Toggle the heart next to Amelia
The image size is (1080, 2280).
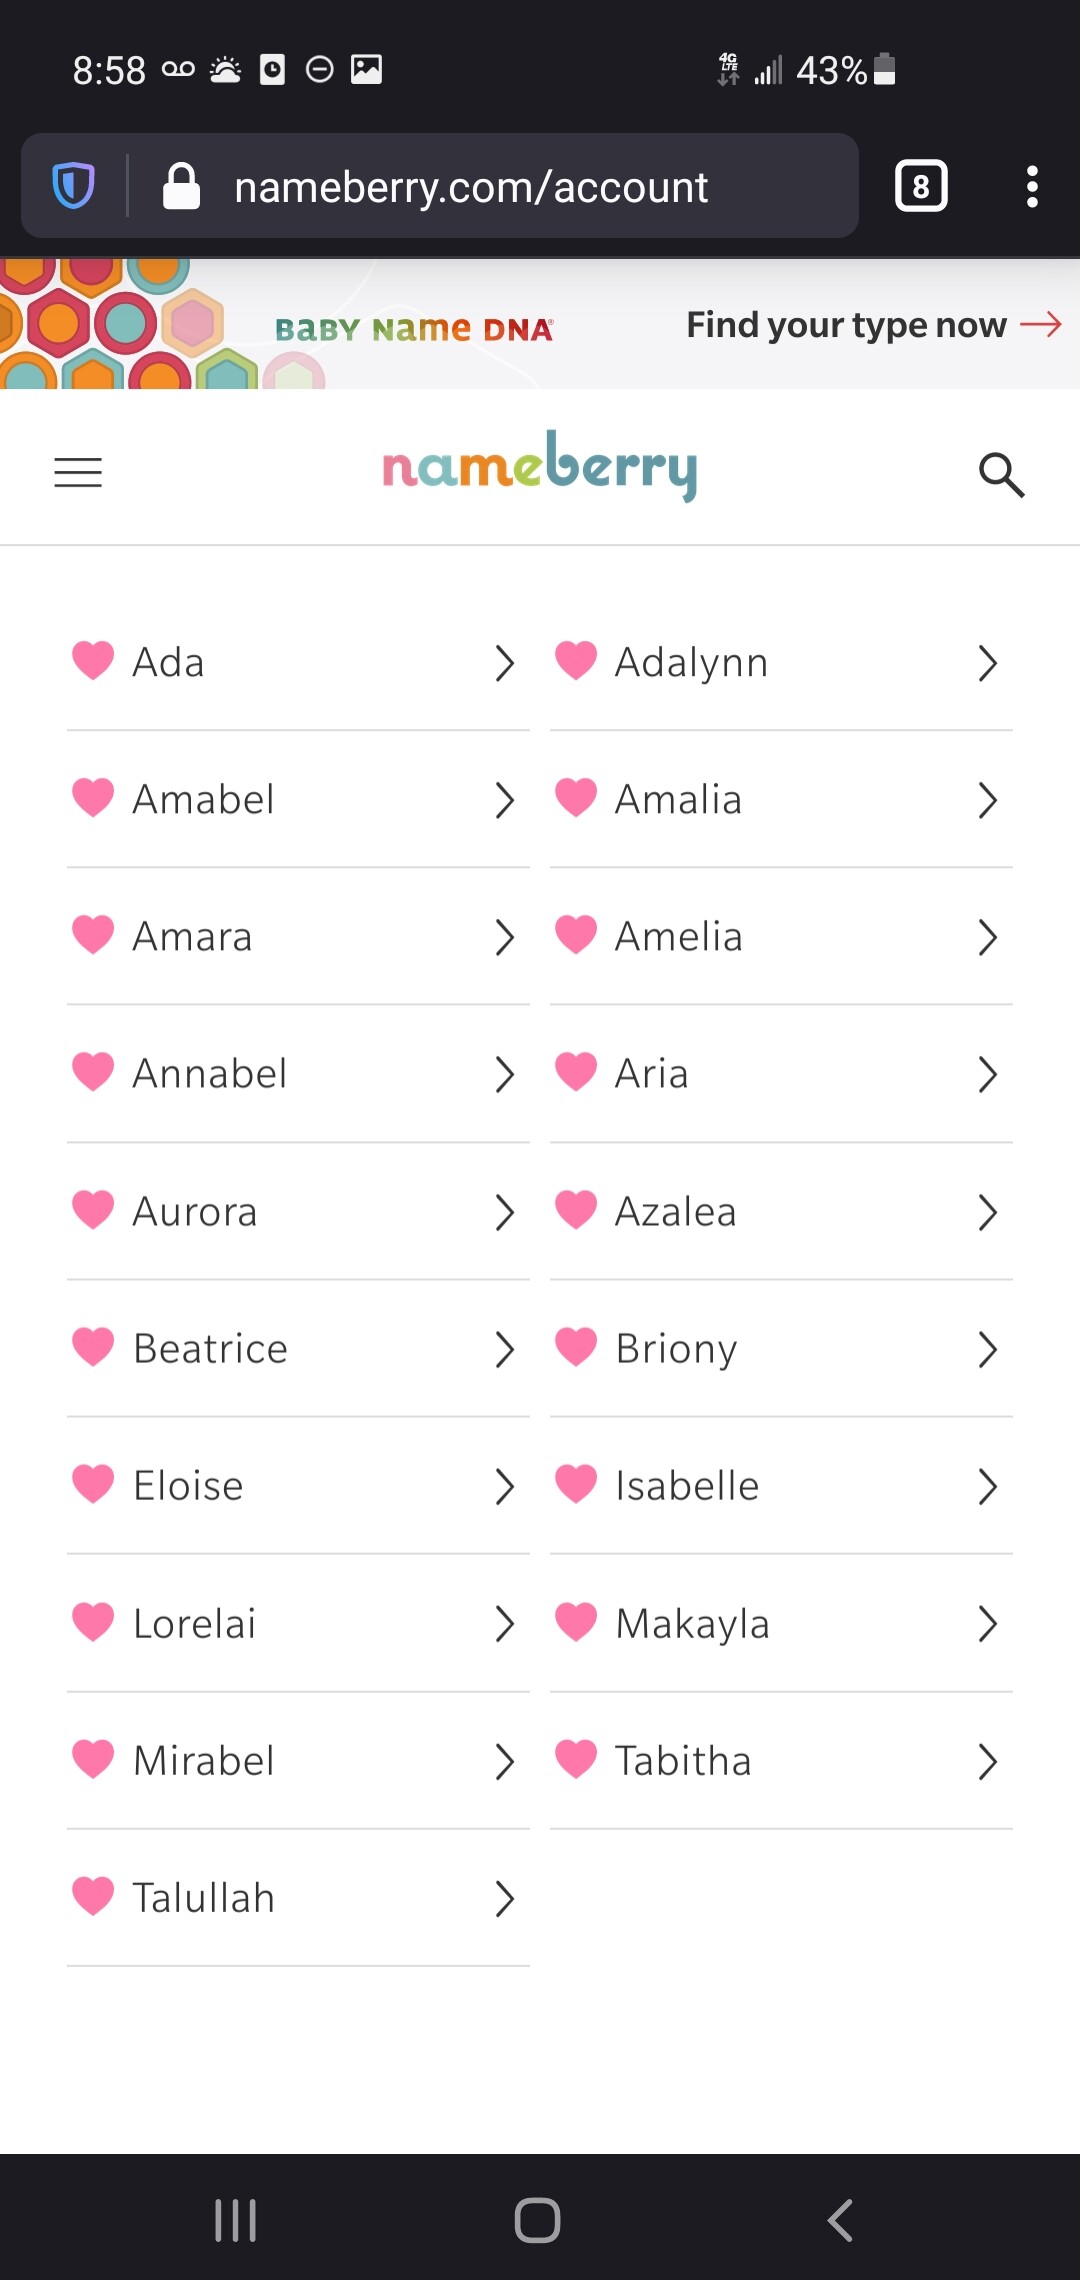576,935
